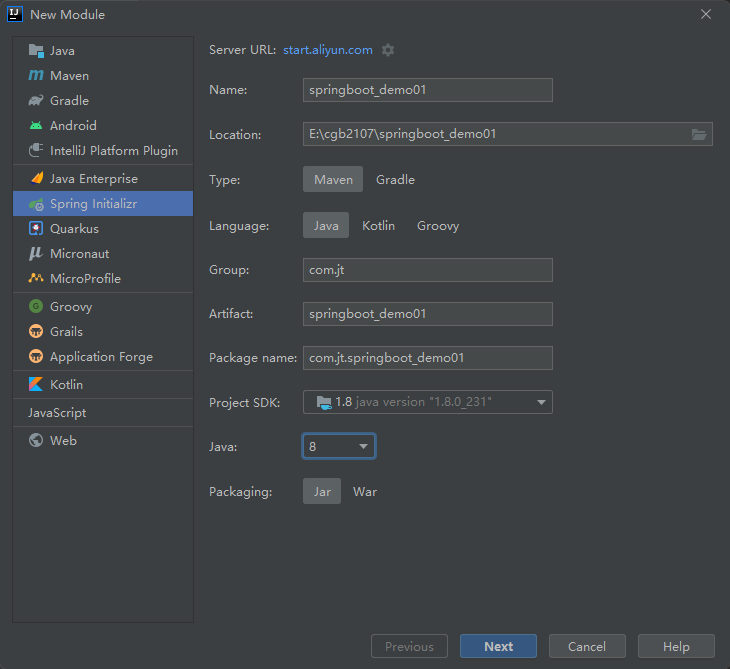The image size is (730, 669).
Task: Select the Micronaut icon entry
Action: [x=36, y=254]
